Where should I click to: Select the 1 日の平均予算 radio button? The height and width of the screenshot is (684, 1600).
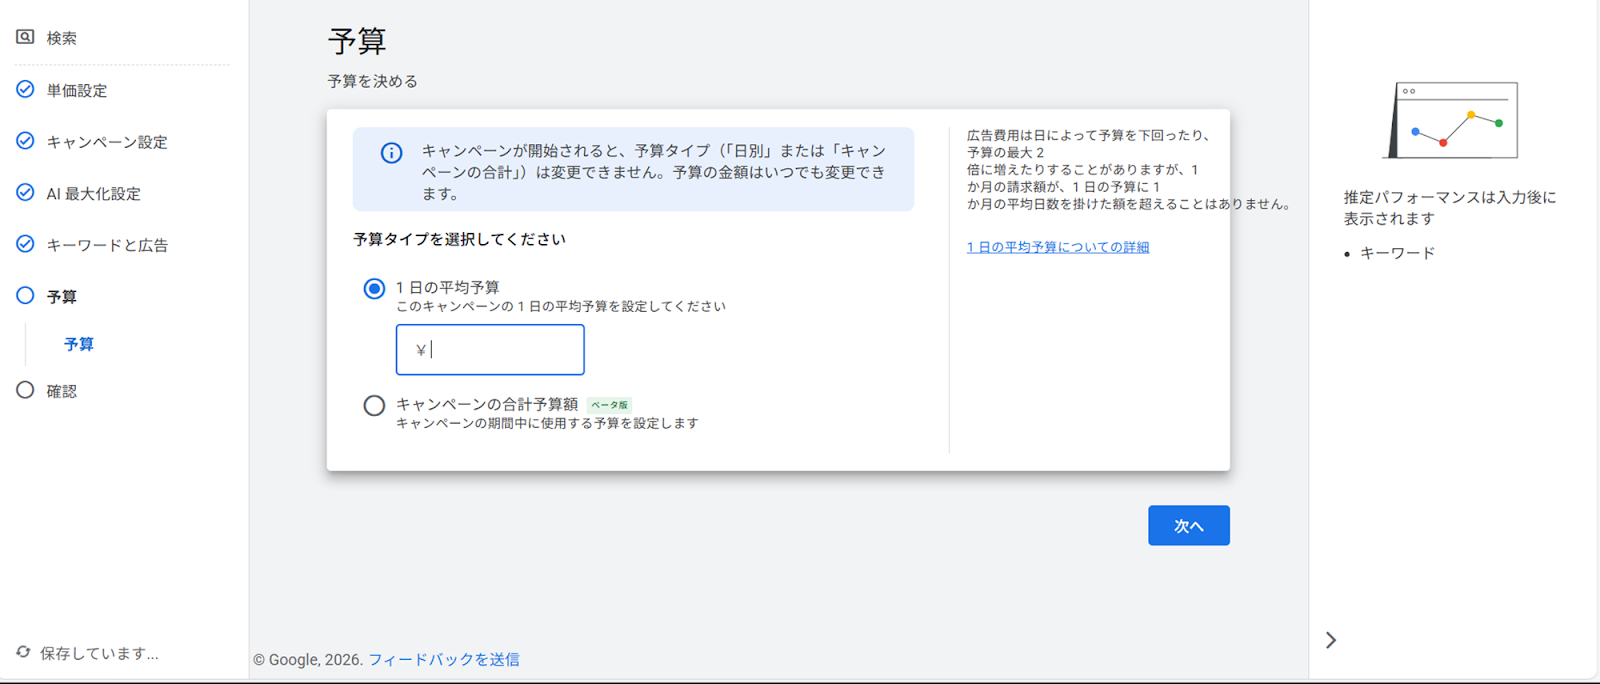[x=374, y=289]
